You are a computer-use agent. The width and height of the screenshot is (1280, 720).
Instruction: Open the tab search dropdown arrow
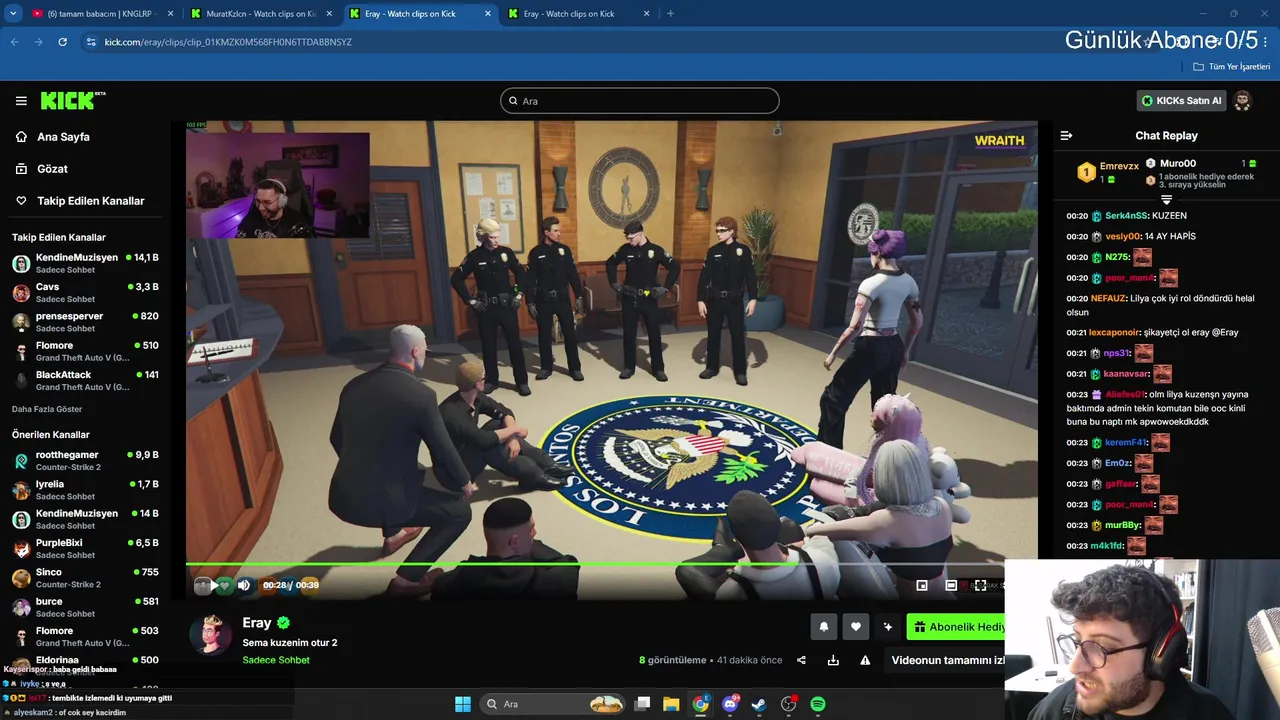coord(13,14)
